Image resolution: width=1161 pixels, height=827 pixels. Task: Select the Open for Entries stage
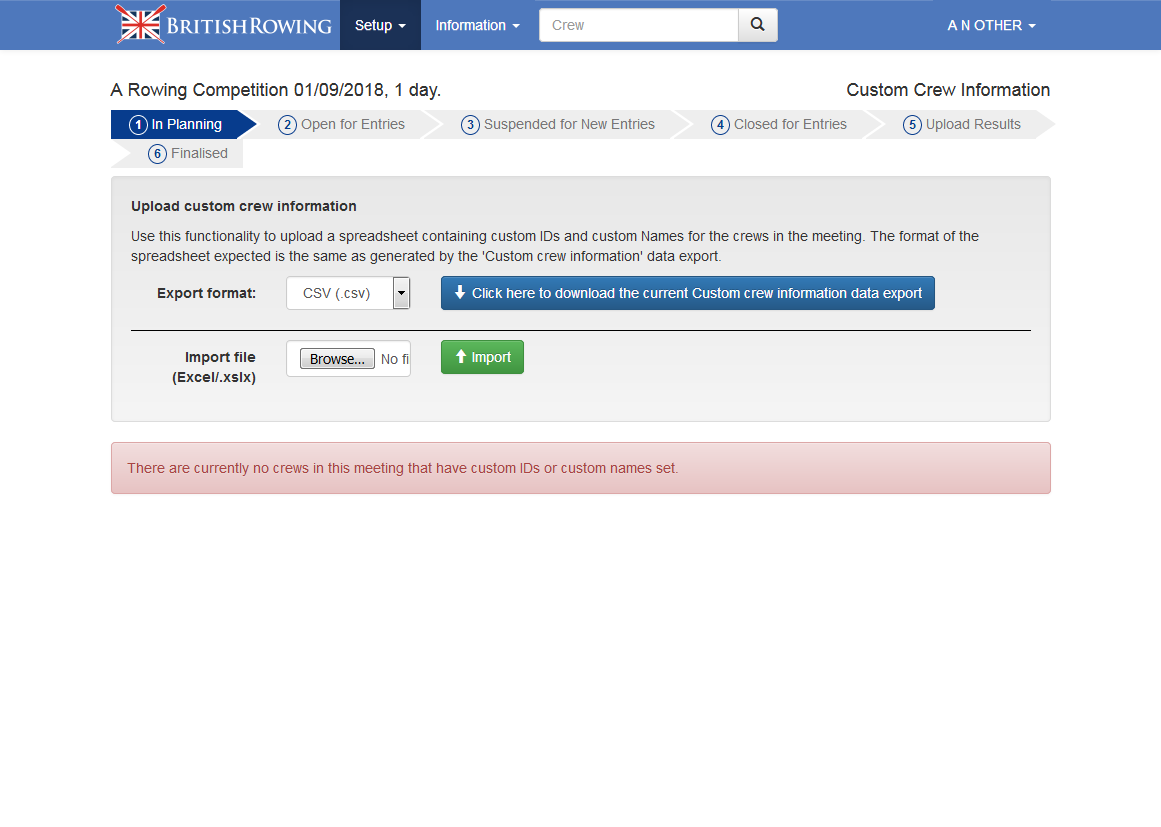pos(352,125)
